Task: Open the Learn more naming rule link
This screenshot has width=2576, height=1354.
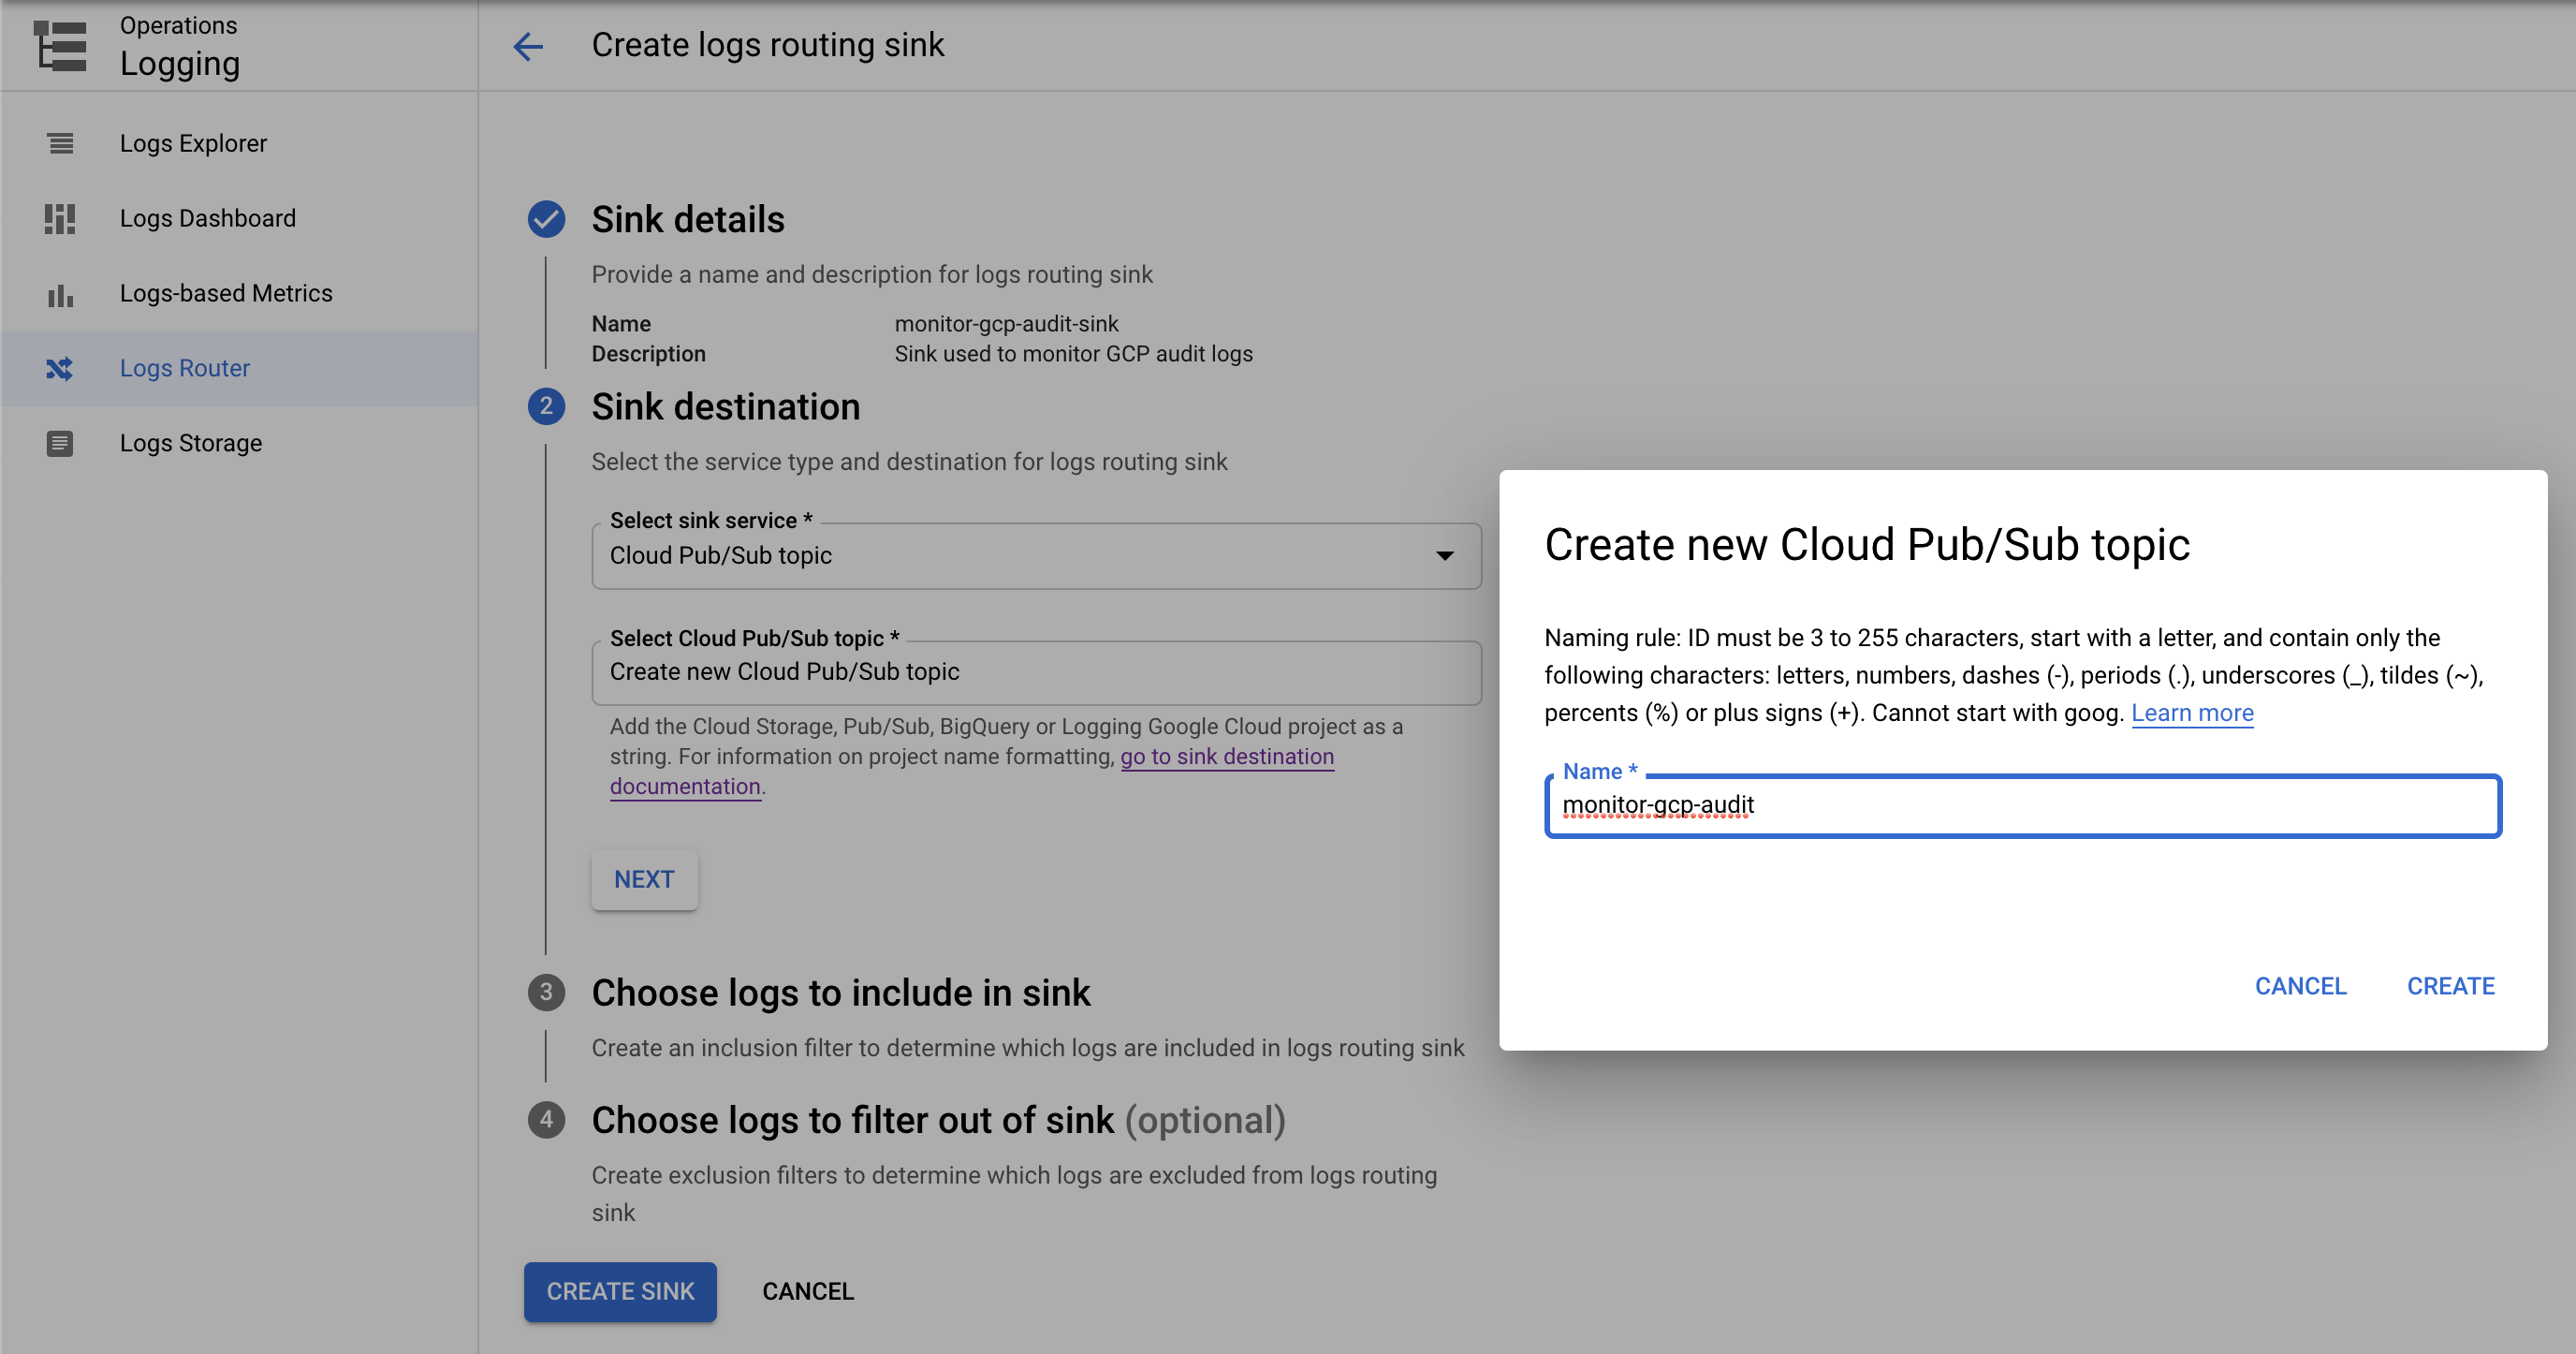Action: [x=2192, y=713]
